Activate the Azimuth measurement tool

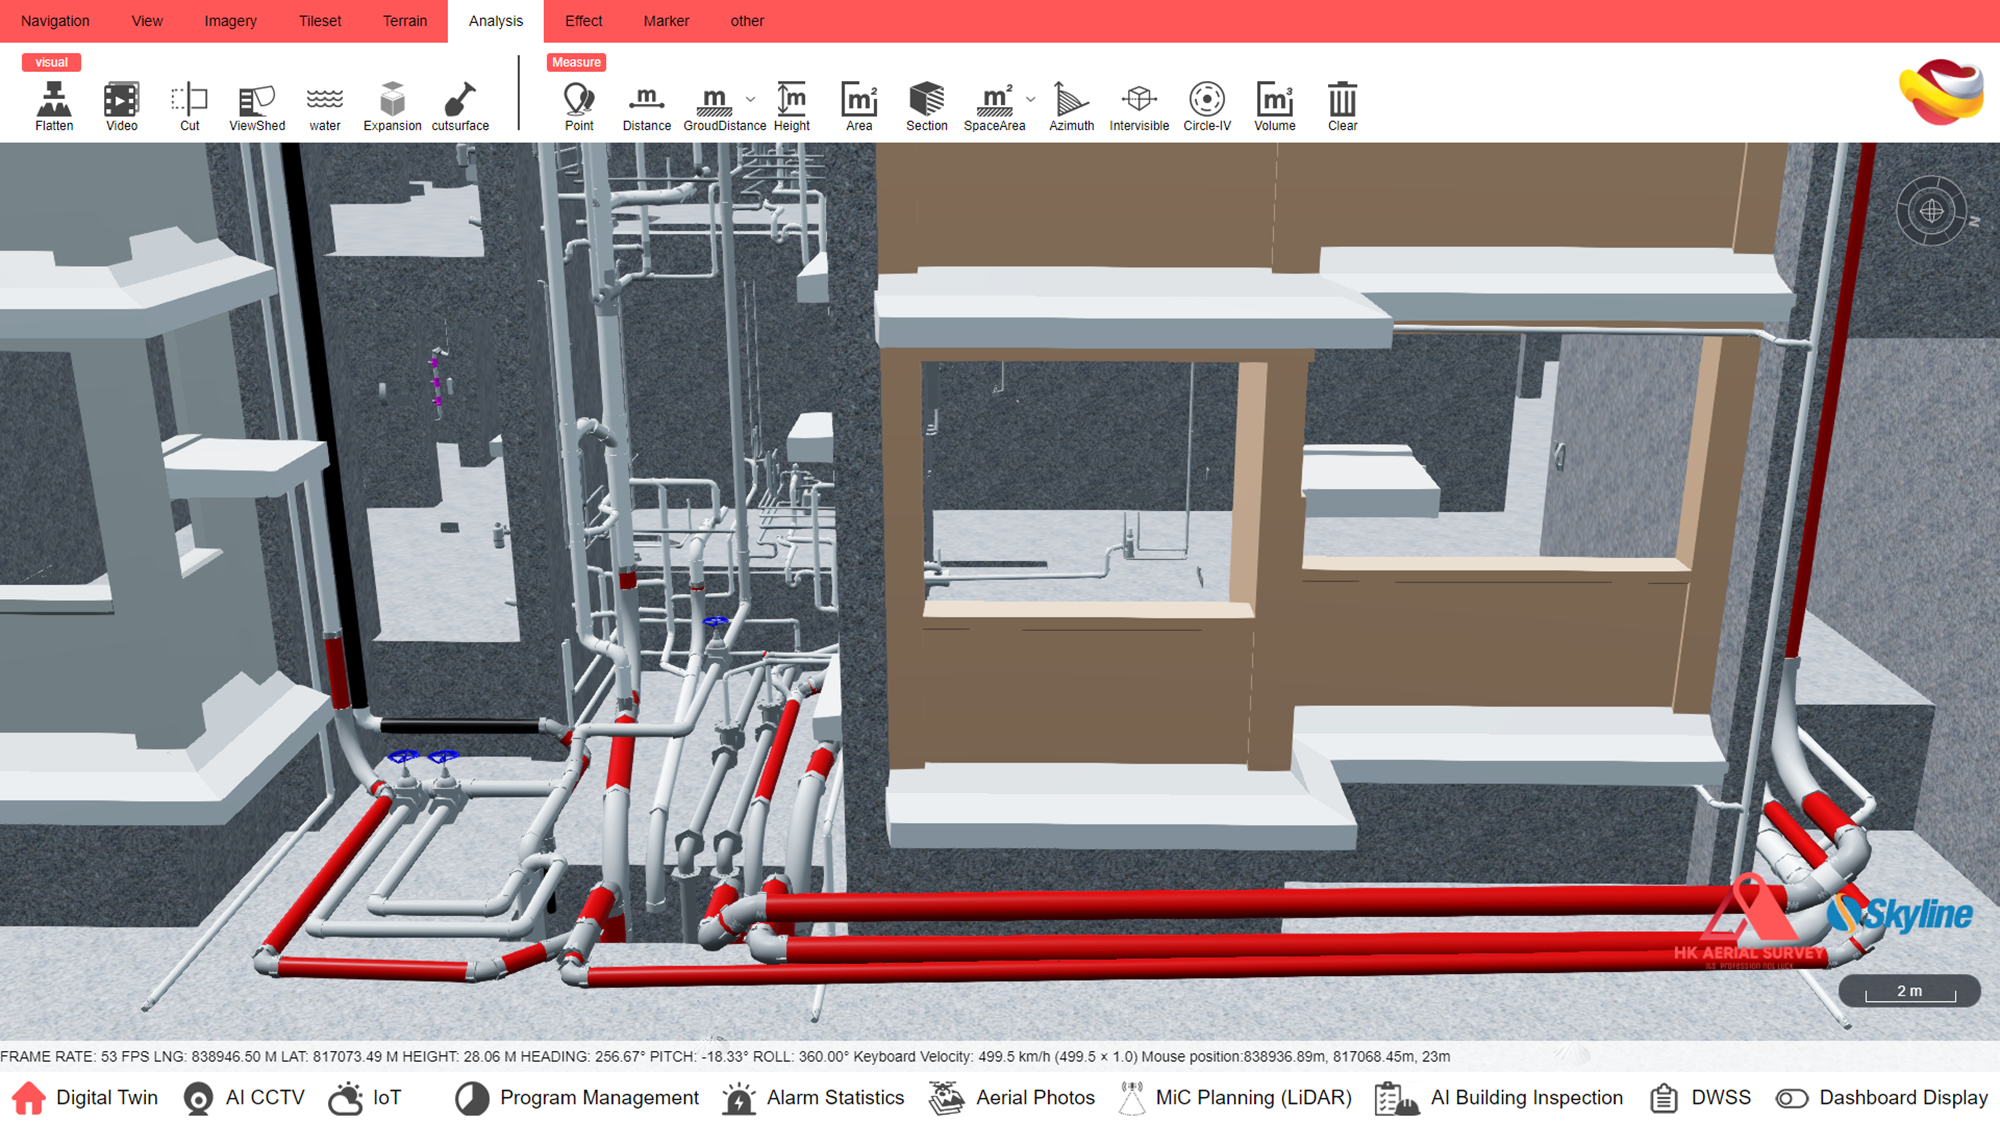[1071, 100]
